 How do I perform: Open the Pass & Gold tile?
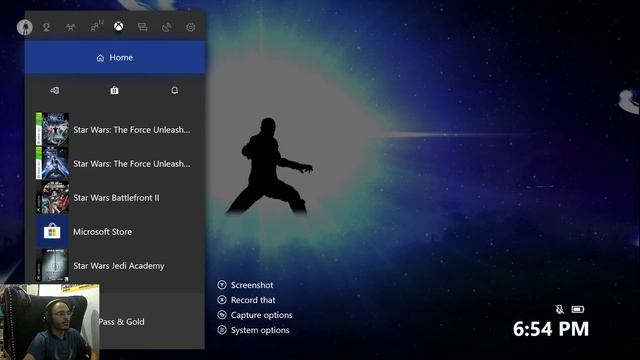pyautogui.click(x=152, y=321)
